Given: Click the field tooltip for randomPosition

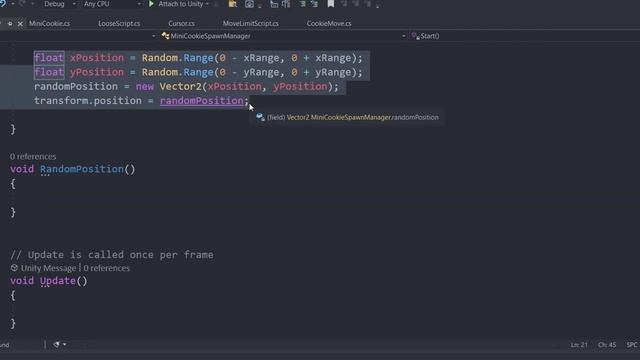Looking at the screenshot, I should pyautogui.click(x=347, y=118).
